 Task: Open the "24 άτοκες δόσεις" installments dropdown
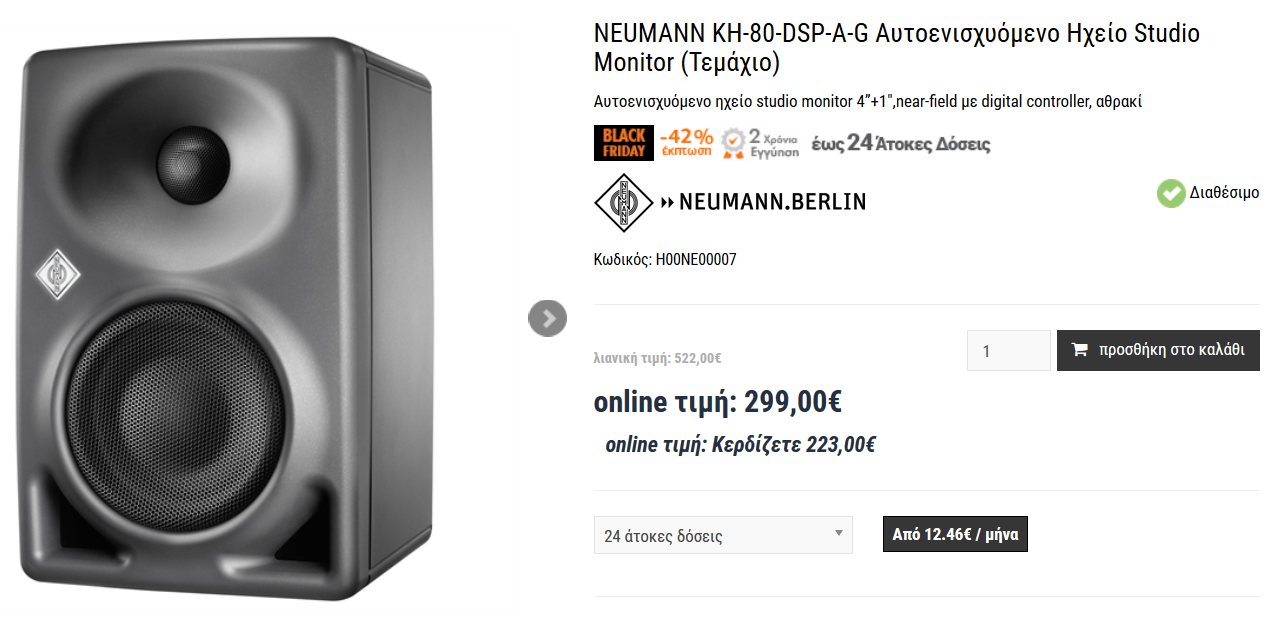(723, 535)
